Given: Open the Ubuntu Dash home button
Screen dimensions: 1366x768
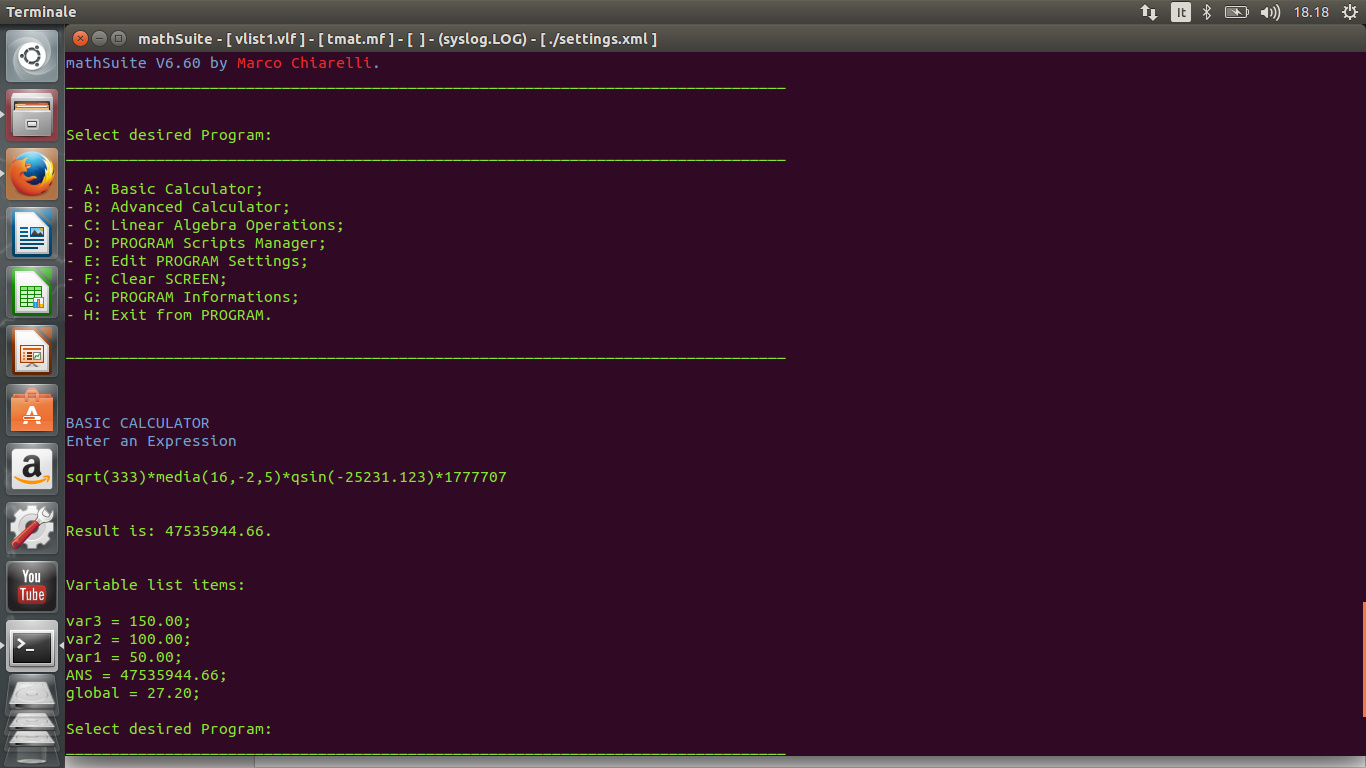Looking at the screenshot, I should tap(32, 57).
